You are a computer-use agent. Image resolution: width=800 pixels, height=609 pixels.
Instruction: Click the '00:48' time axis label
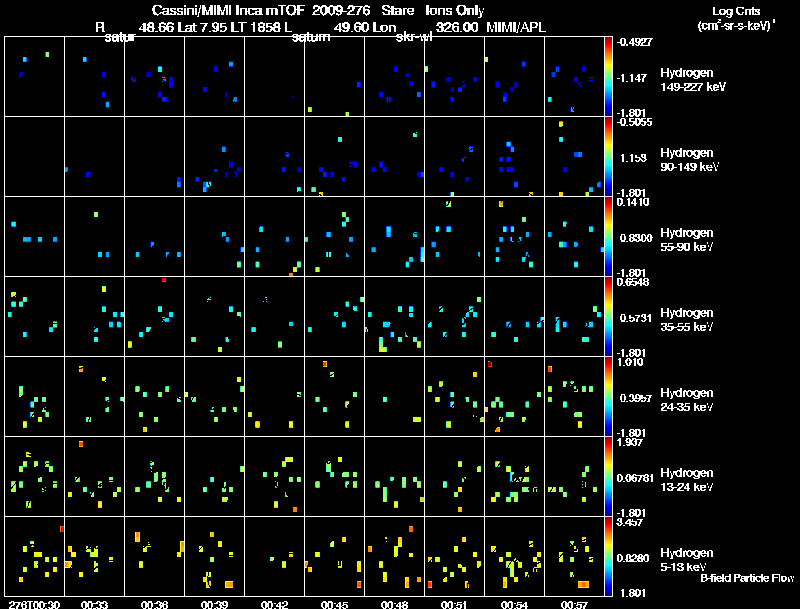pyautogui.click(x=394, y=605)
